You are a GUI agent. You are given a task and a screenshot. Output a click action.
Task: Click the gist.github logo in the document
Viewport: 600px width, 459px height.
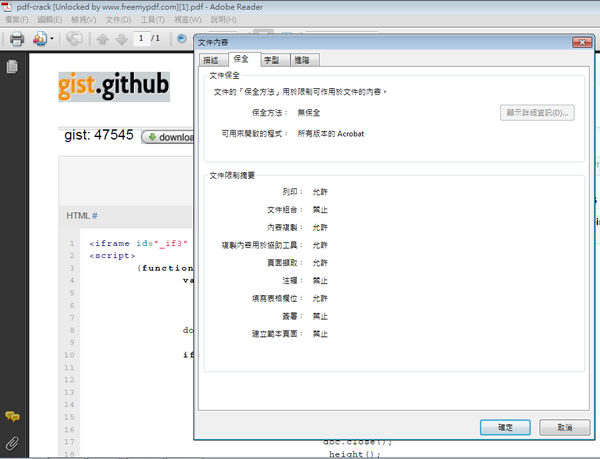pyautogui.click(x=114, y=87)
